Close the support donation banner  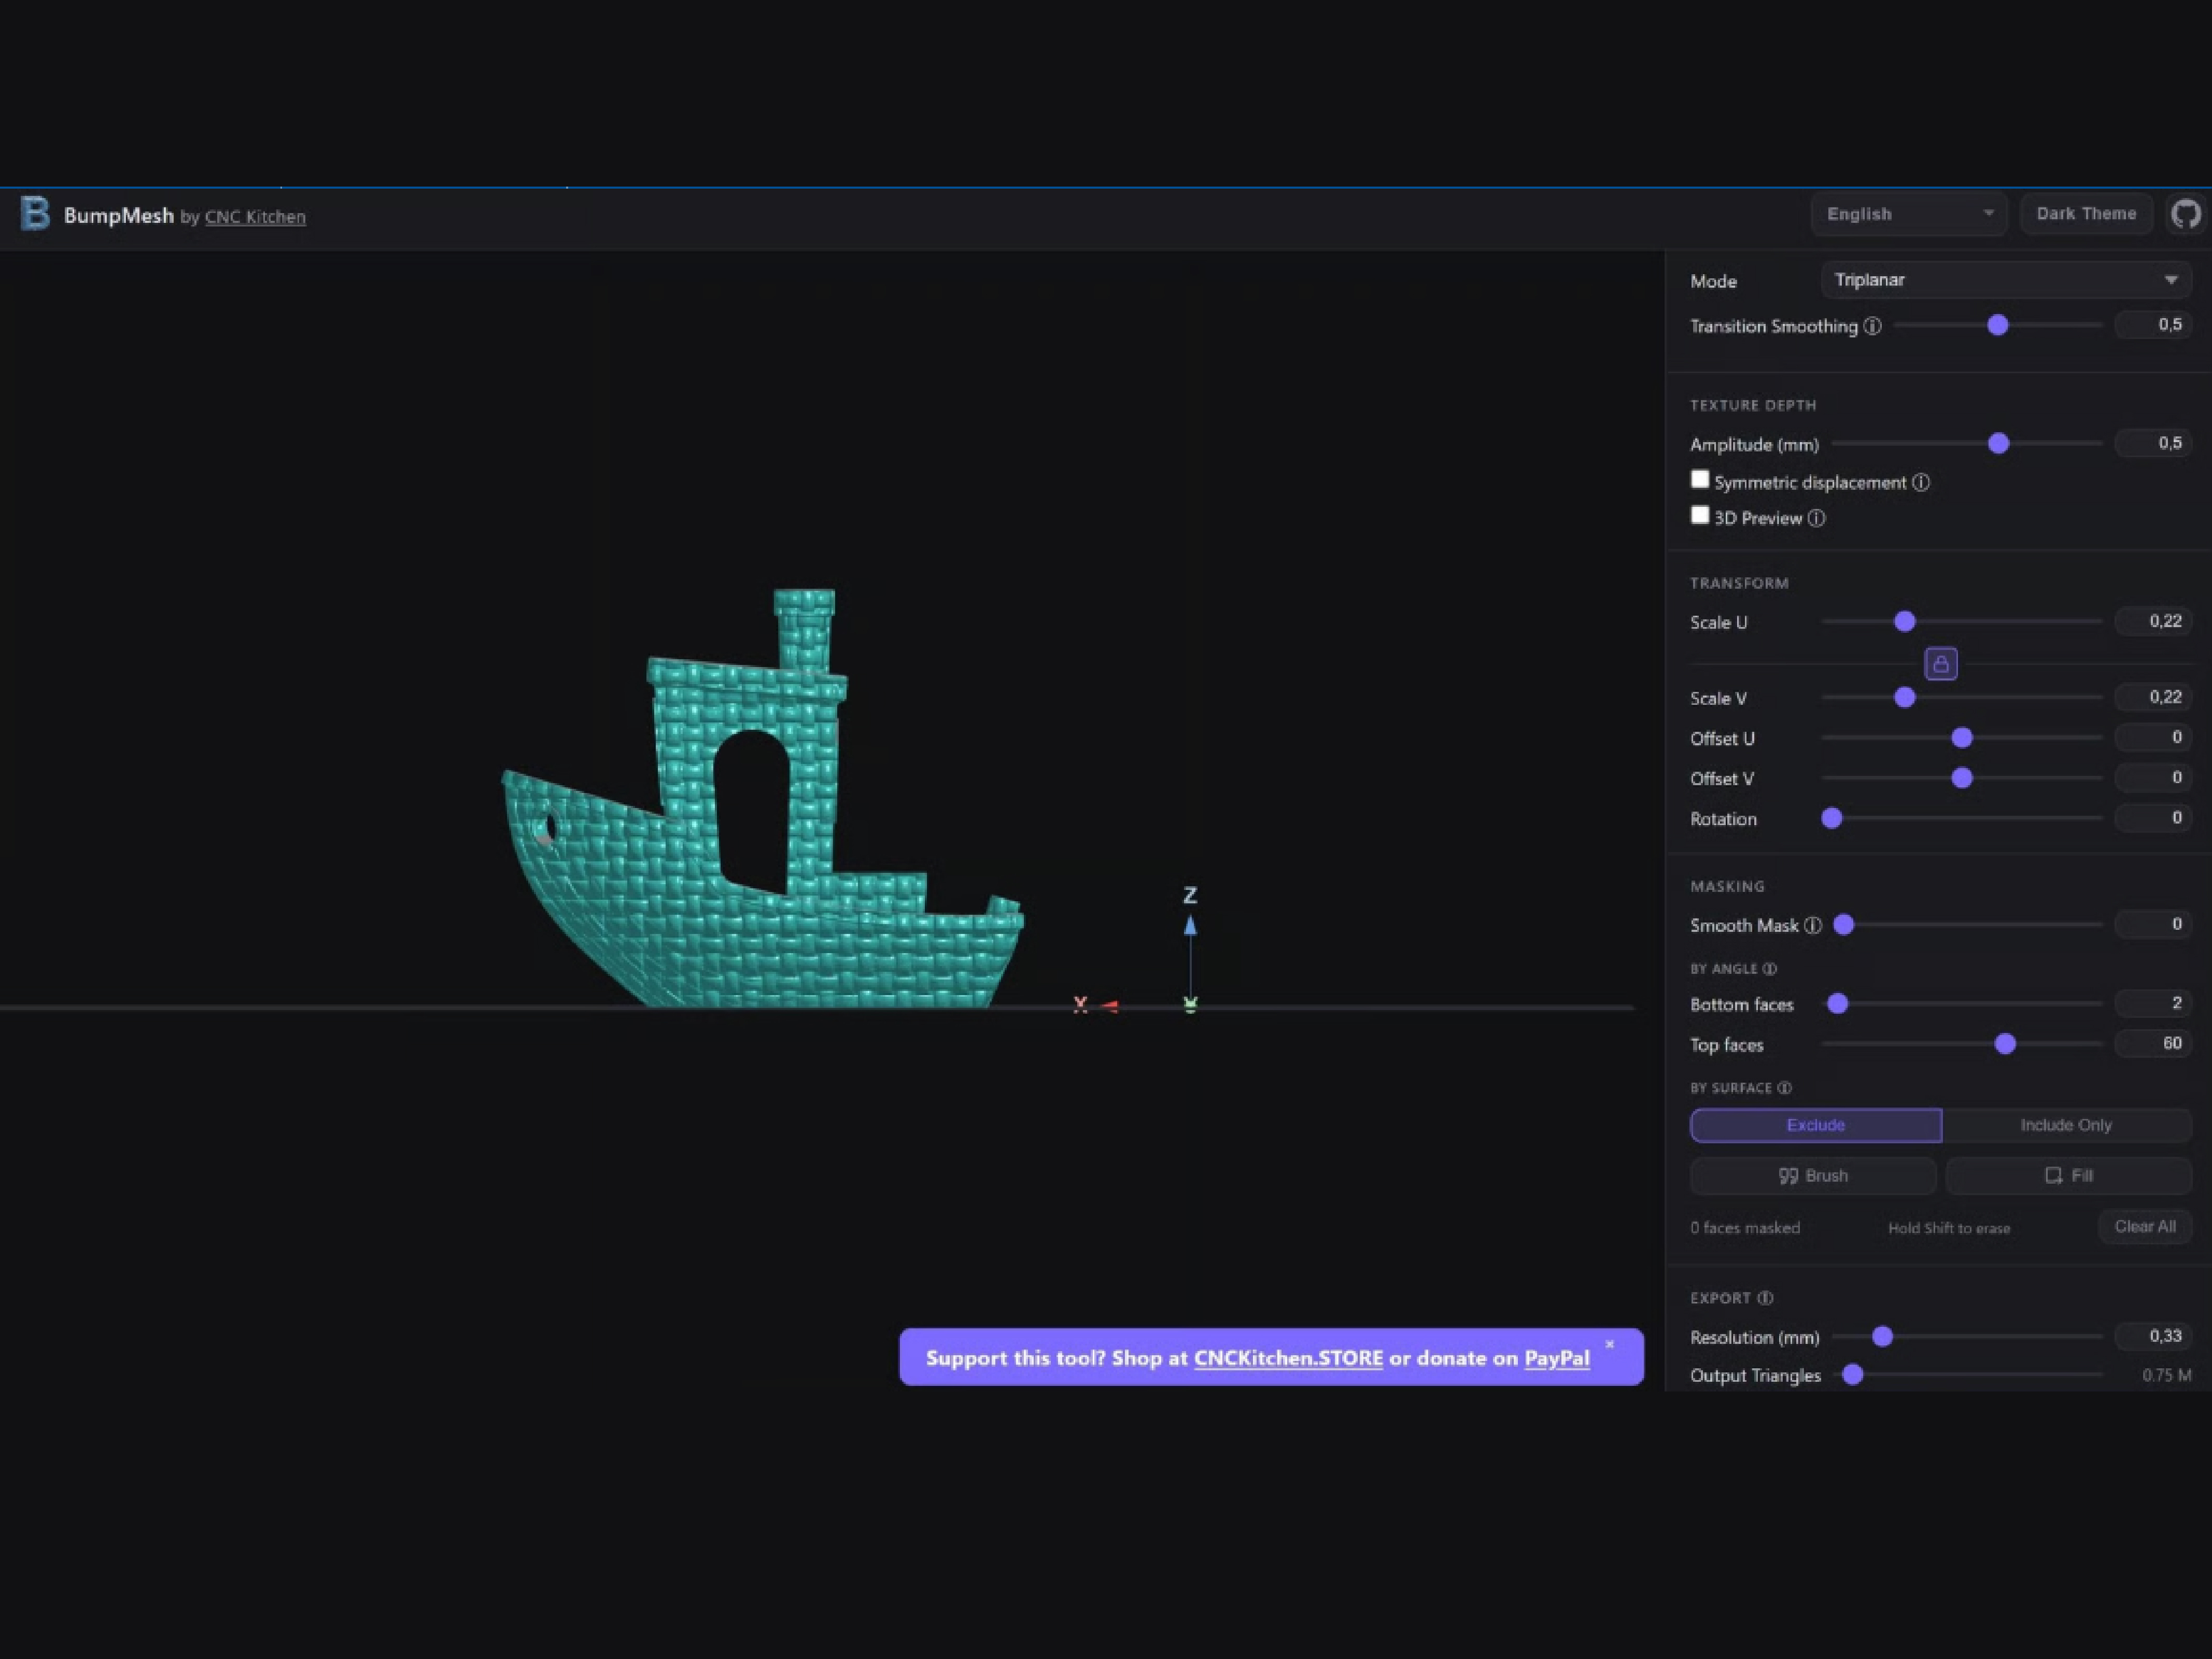(x=1609, y=1345)
